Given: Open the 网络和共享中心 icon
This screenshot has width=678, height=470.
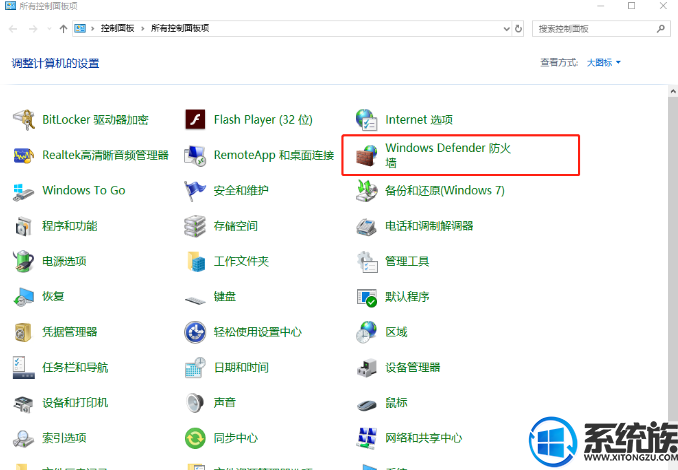Looking at the screenshot, I should tap(367, 439).
